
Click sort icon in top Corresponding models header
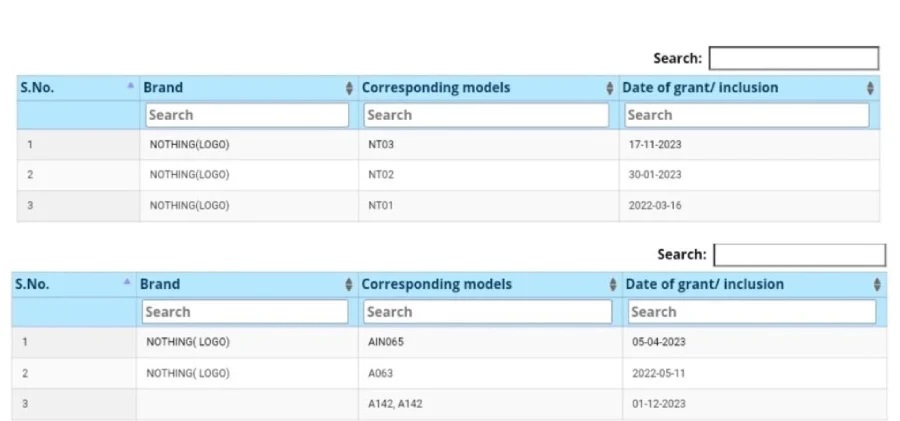610,88
